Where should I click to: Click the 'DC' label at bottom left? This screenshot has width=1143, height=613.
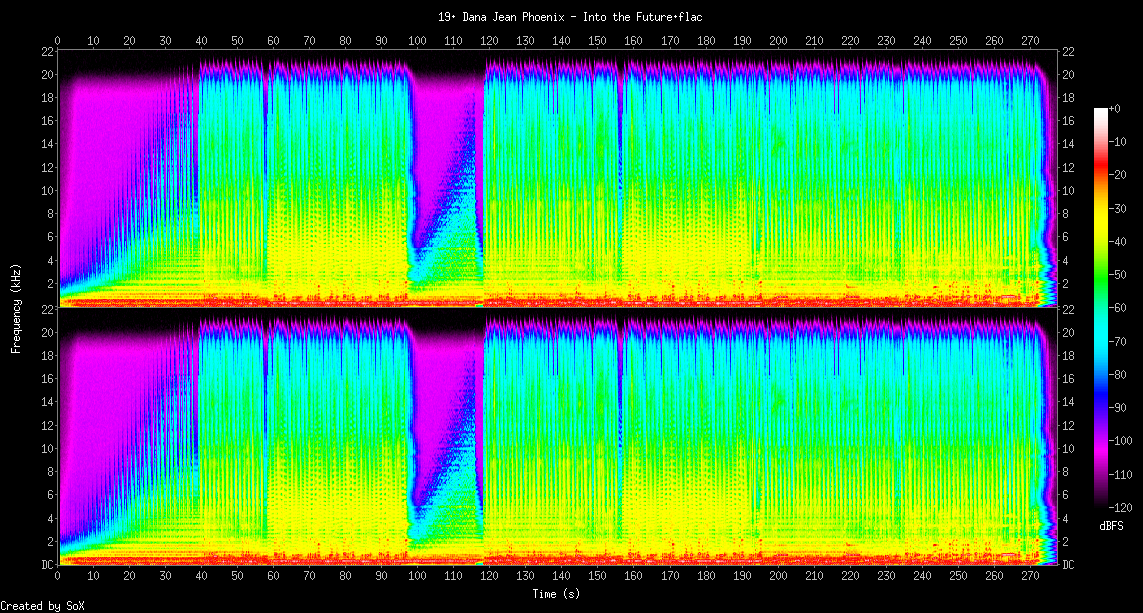coord(46,565)
